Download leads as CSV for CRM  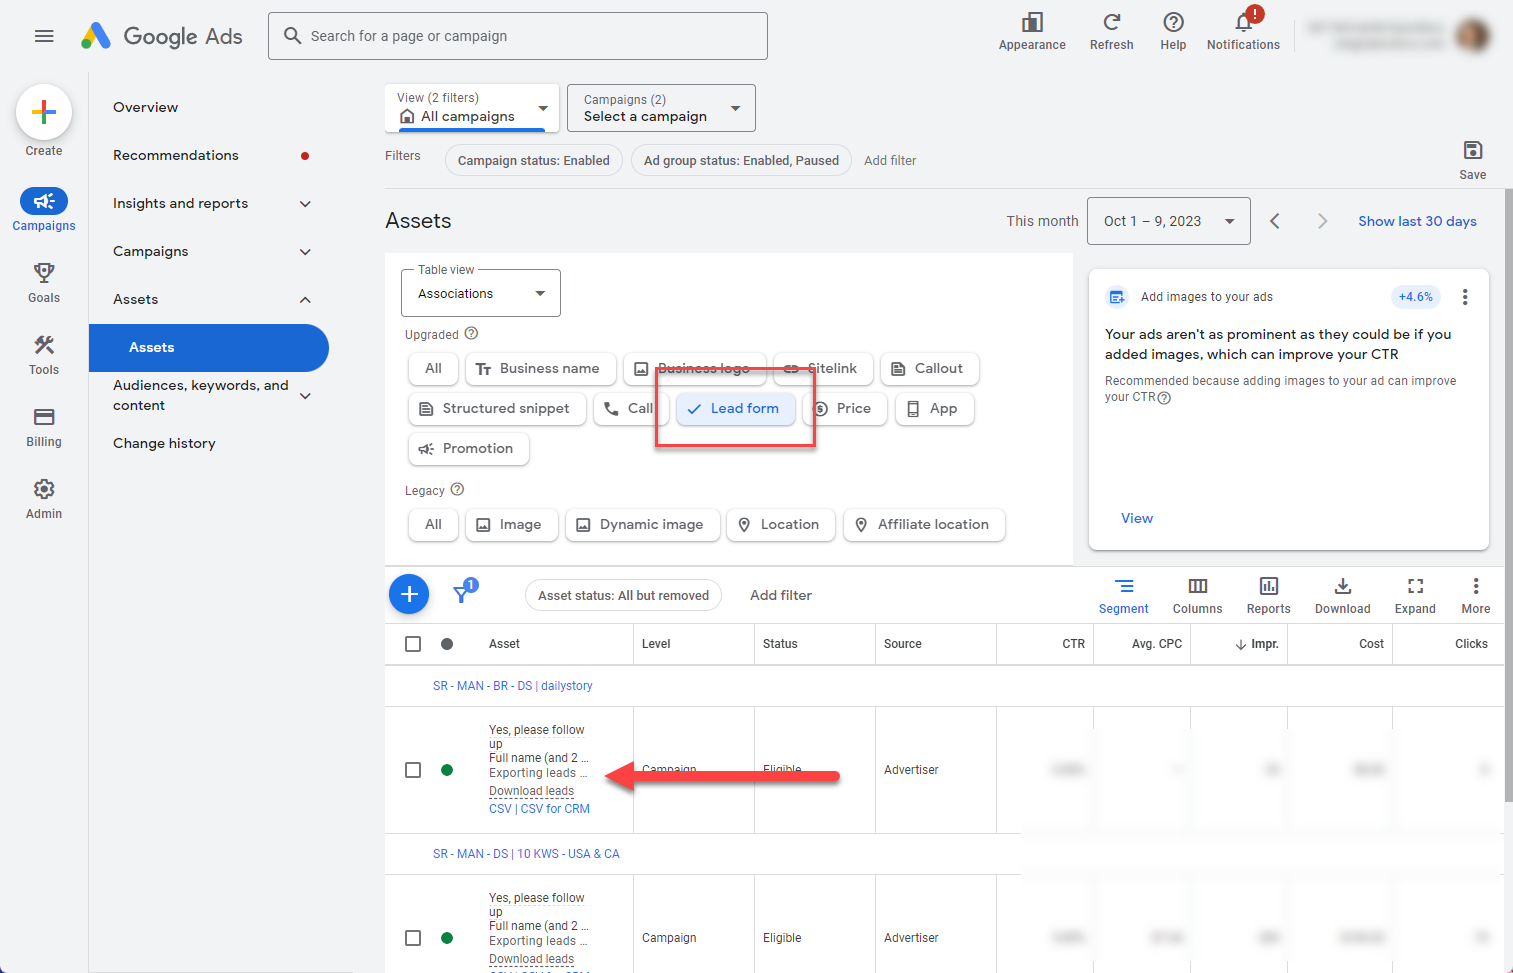[555, 809]
